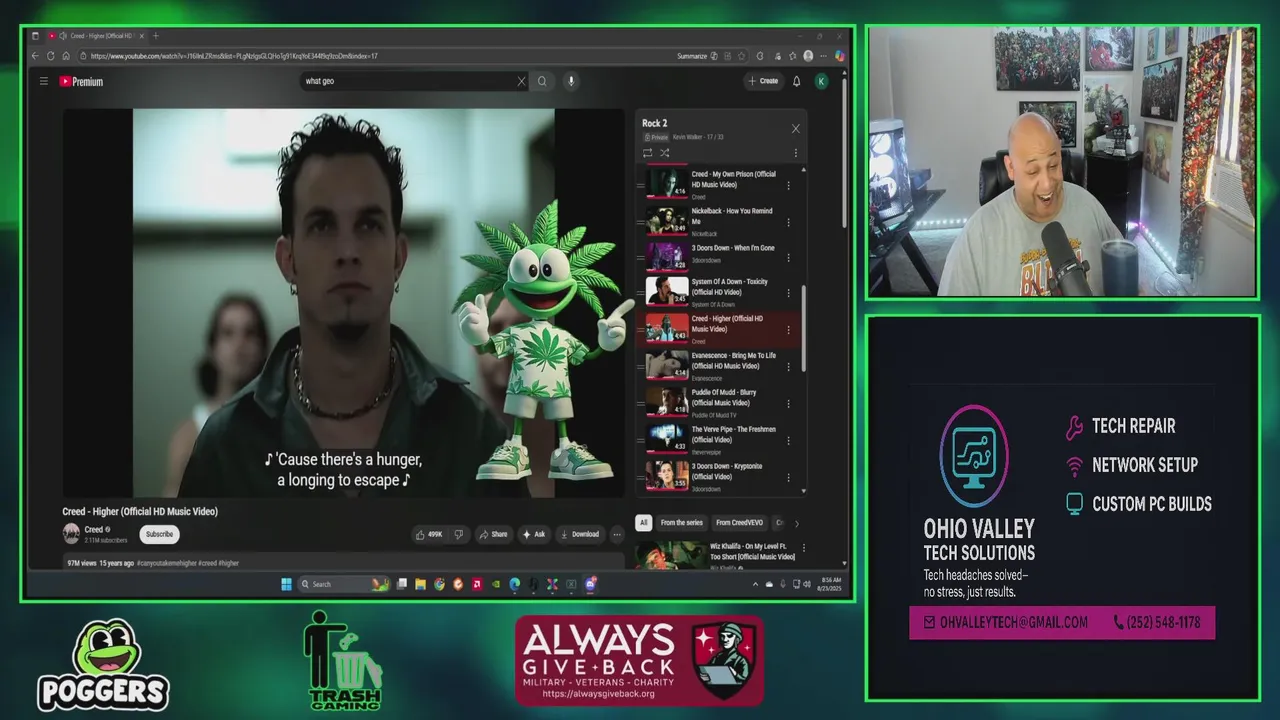Click the playlist panel scrollbar
Image resolution: width=1280 pixels, height=720 pixels.
[x=803, y=328]
